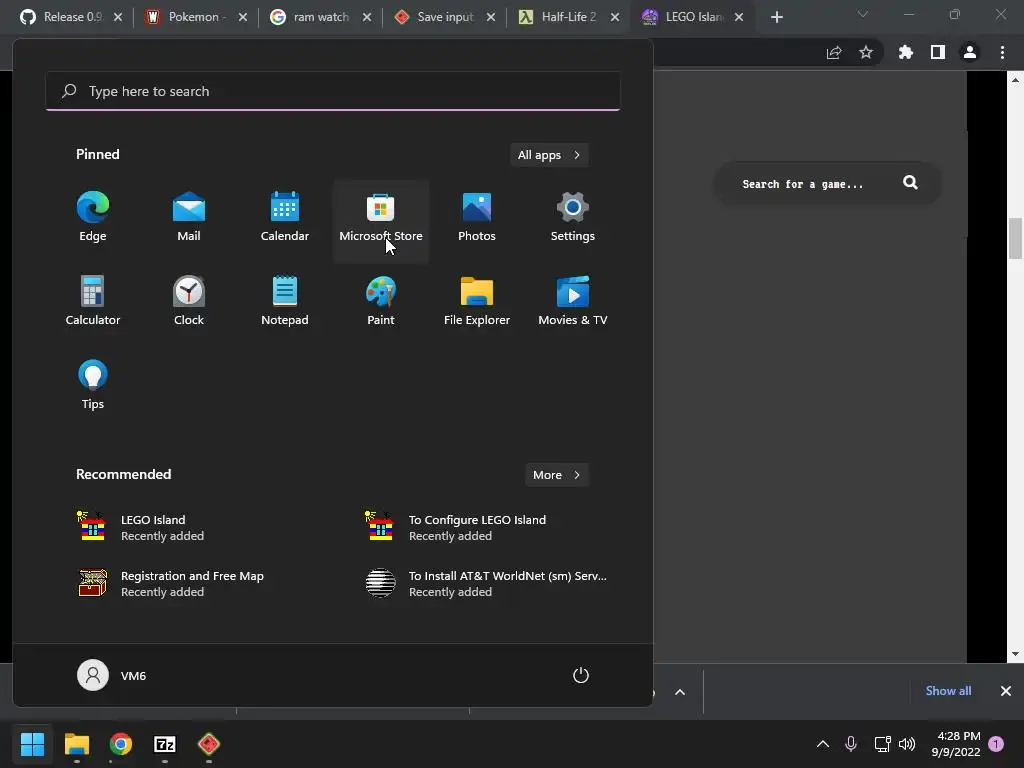Toggle the Chrome side panel

click(x=938, y=52)
